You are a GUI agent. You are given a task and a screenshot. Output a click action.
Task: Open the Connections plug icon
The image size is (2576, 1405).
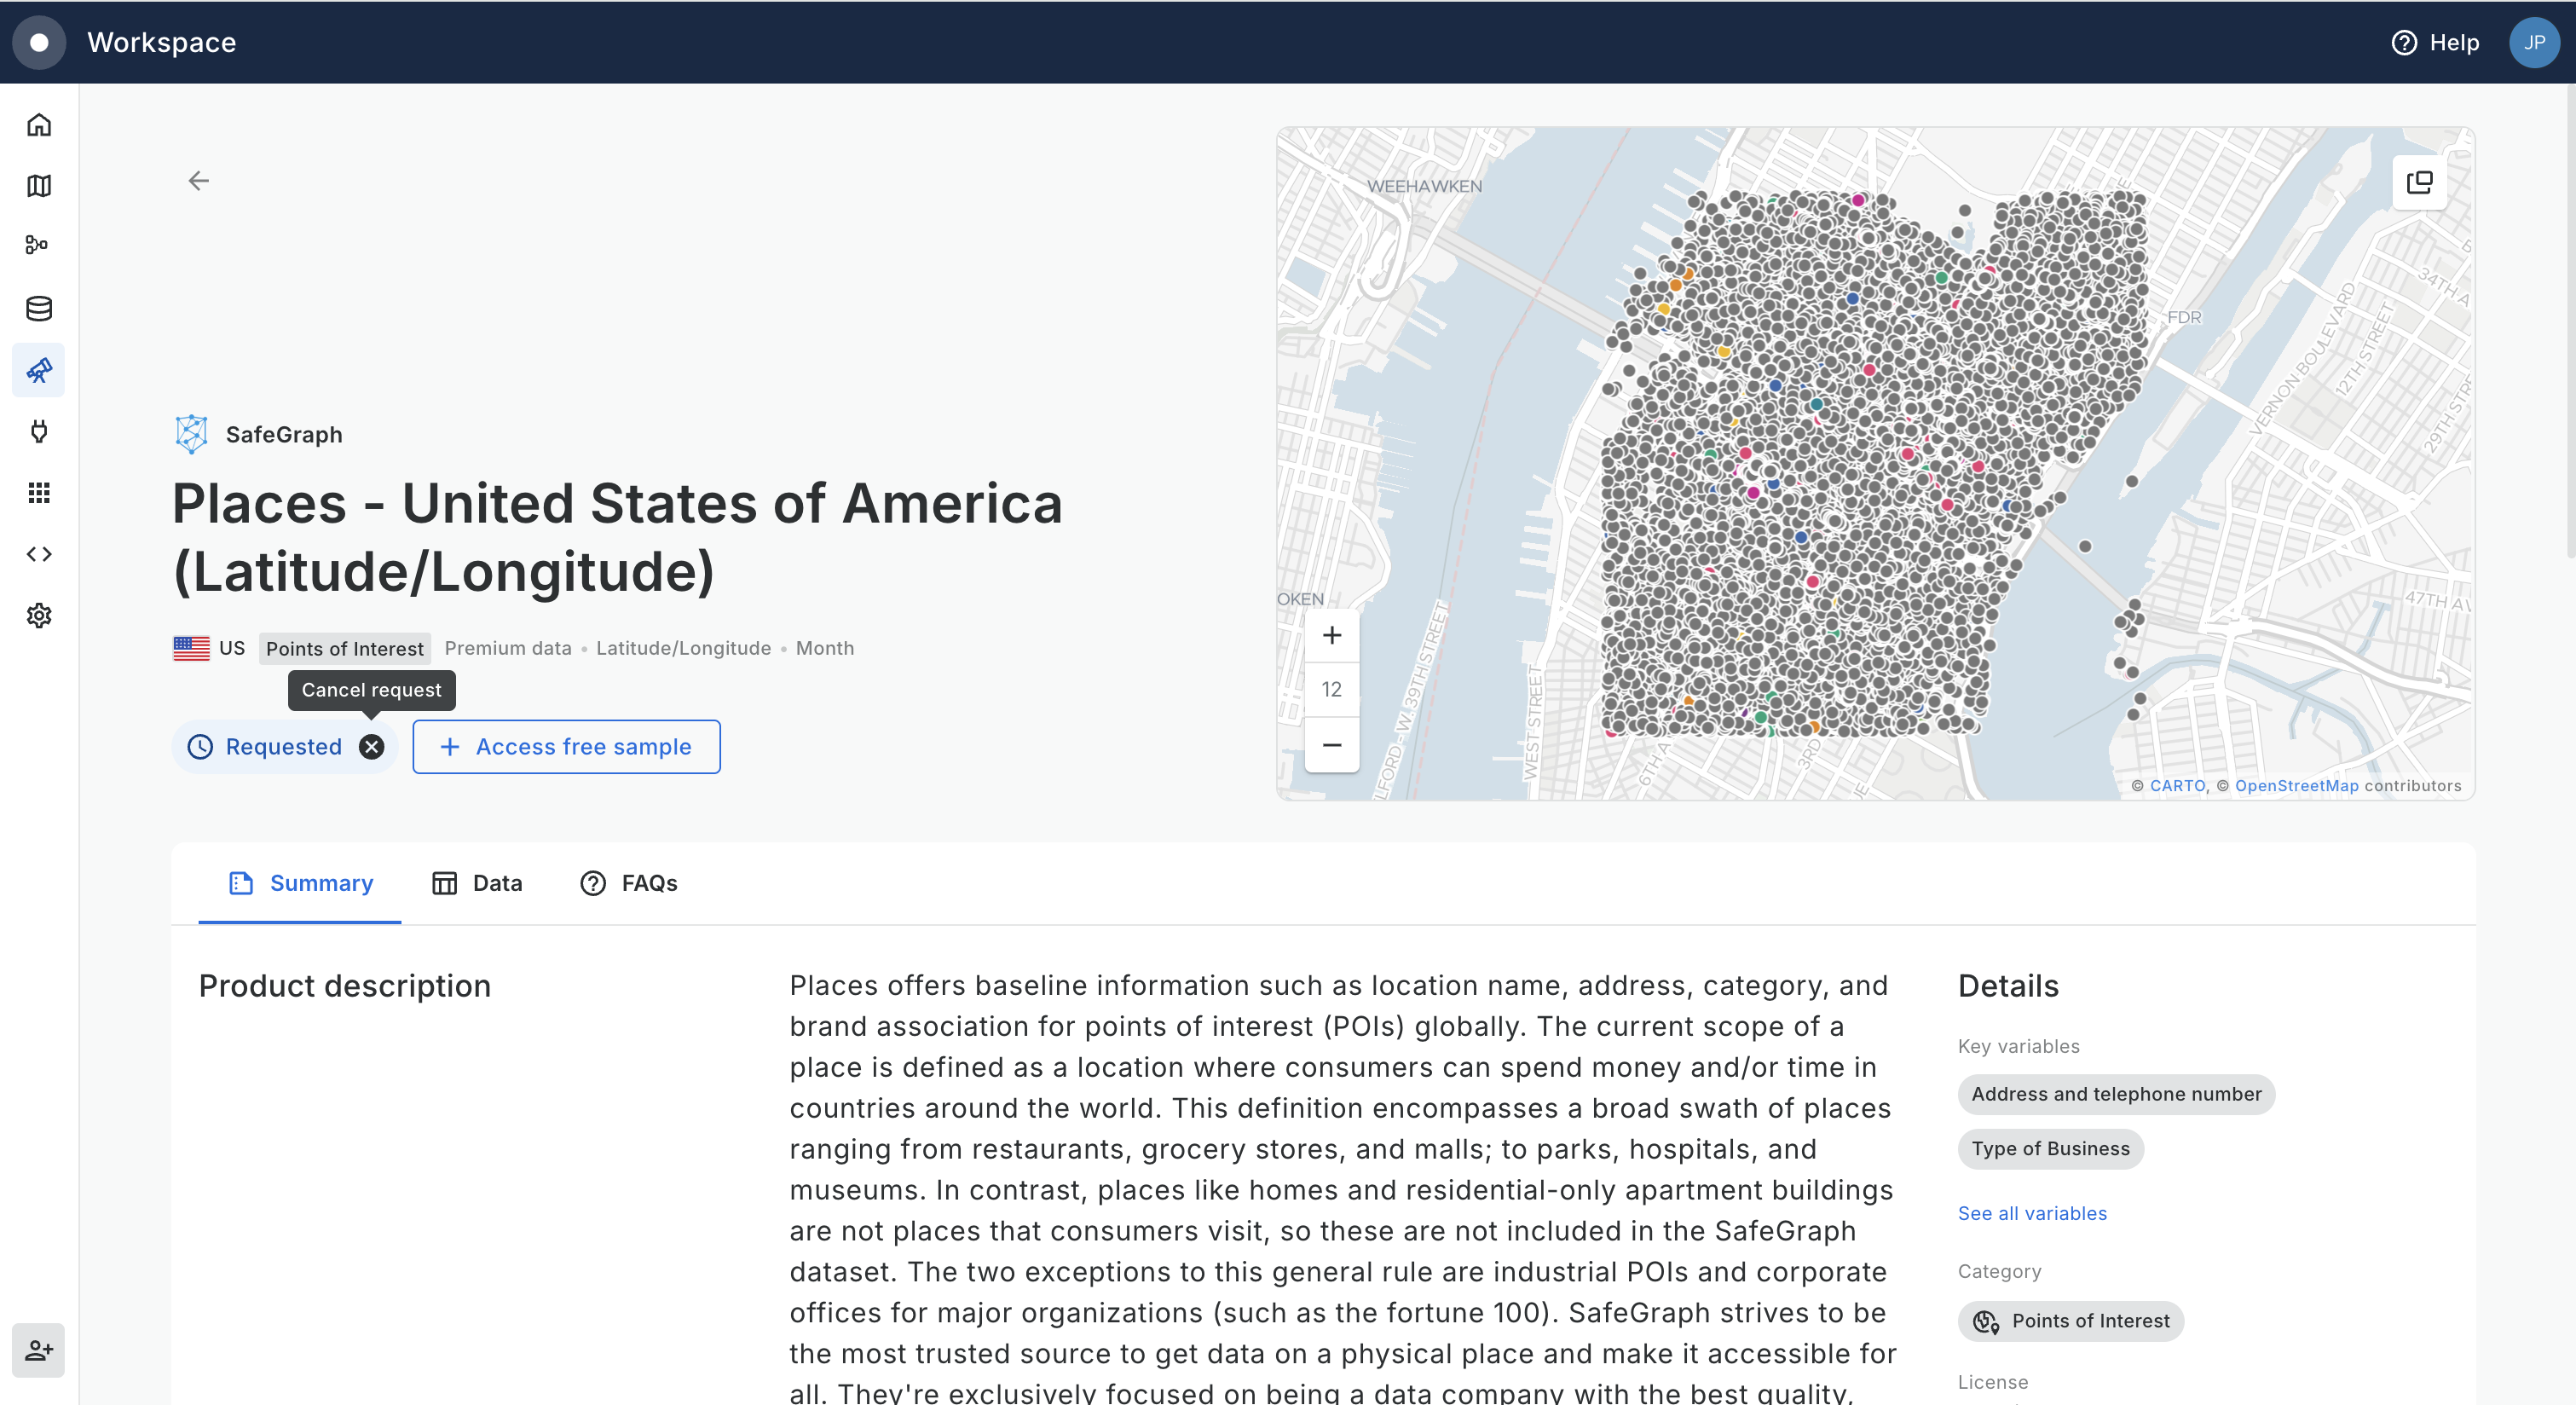click(x=39, y=431)
